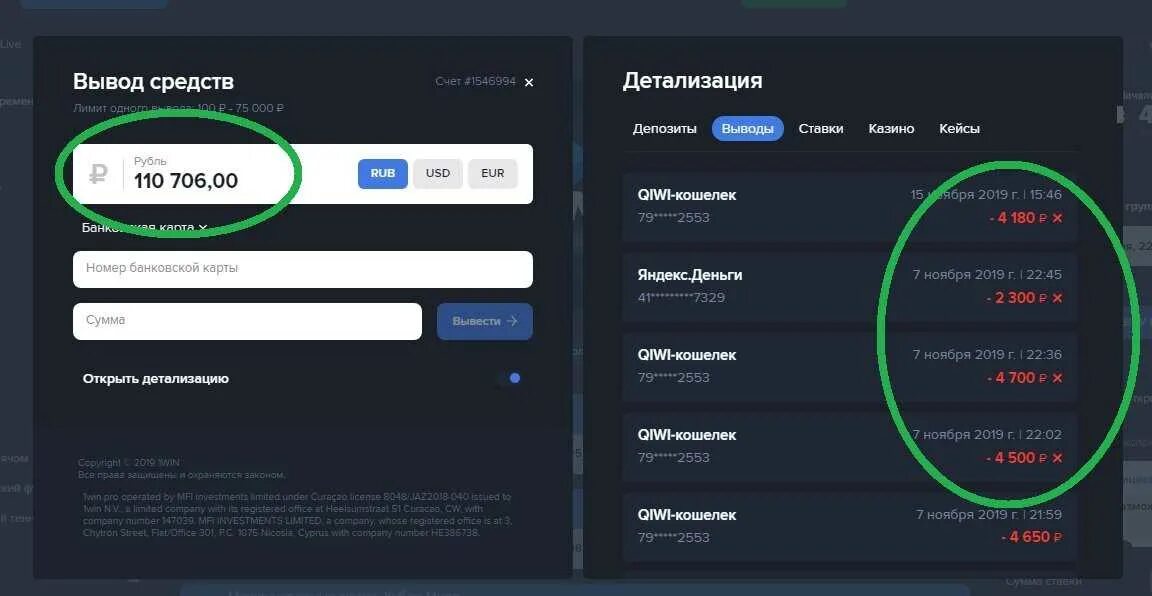
Task: Click Copyright 2019 1WIN text
Action: point(129,463)
